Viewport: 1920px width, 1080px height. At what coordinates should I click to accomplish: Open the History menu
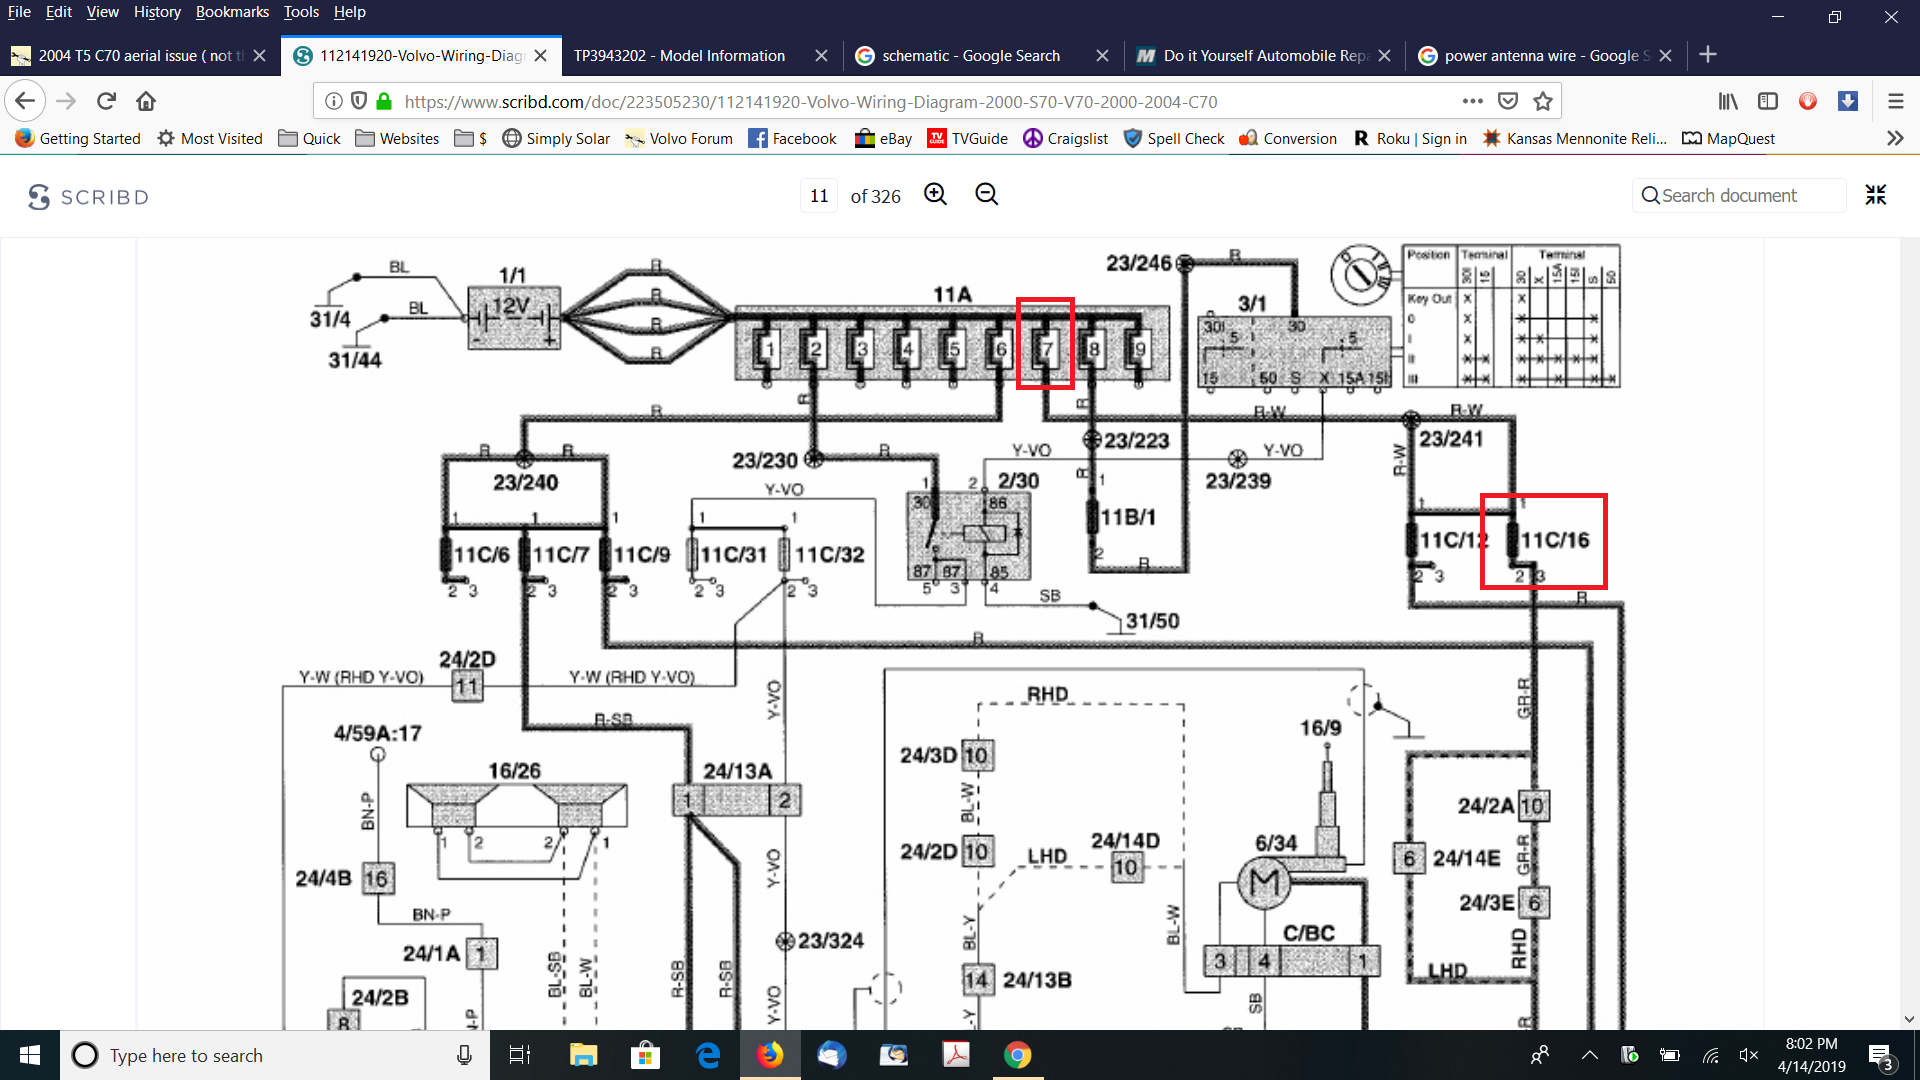click(x=157, y=12)
